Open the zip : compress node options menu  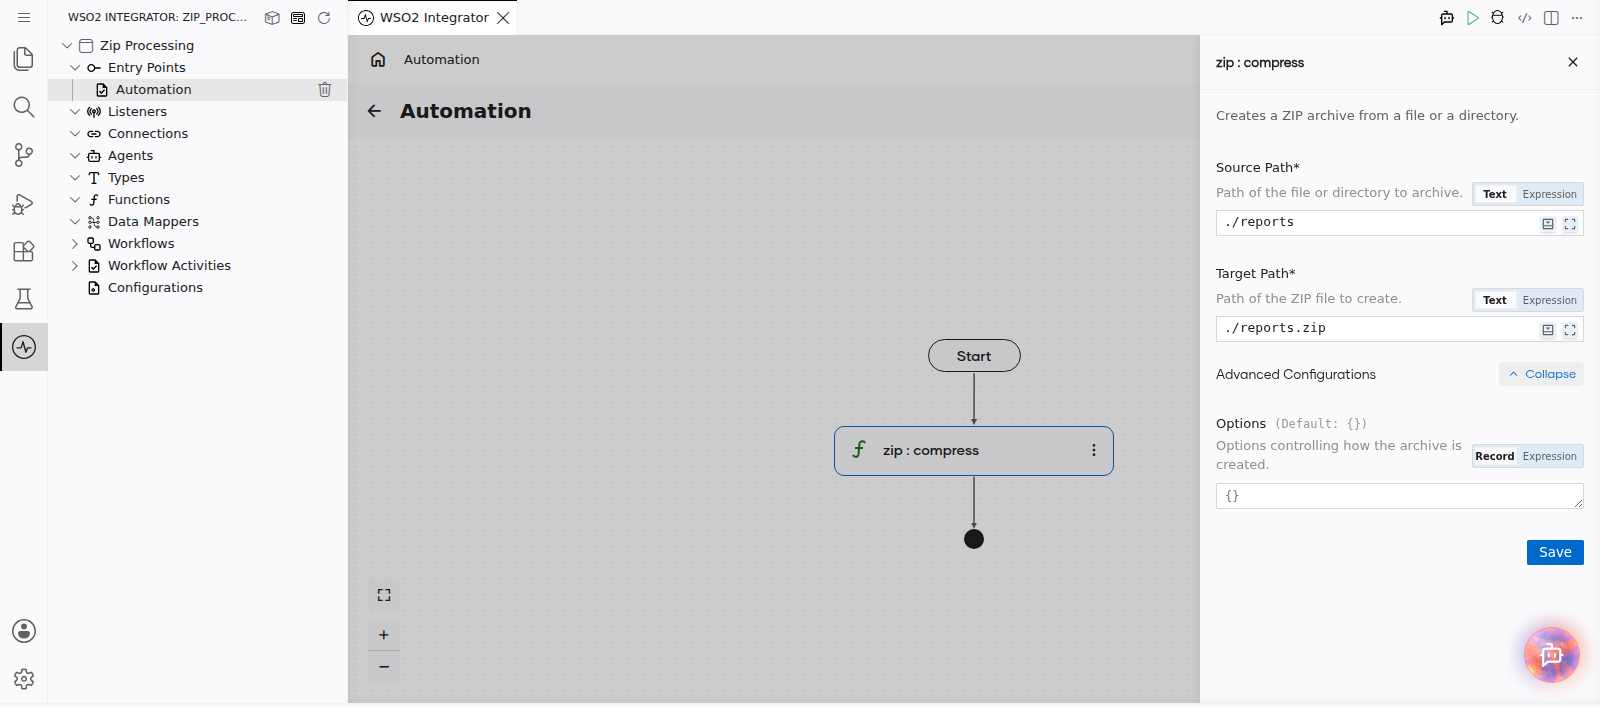1094,451
